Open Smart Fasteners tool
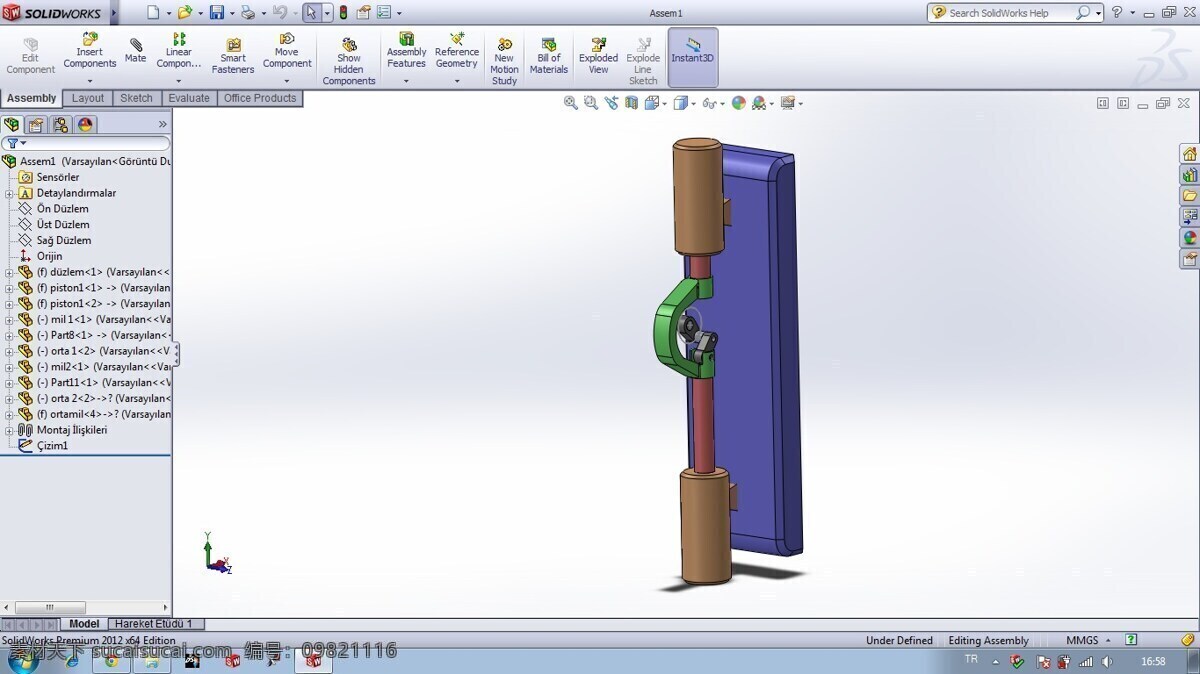 233,56
